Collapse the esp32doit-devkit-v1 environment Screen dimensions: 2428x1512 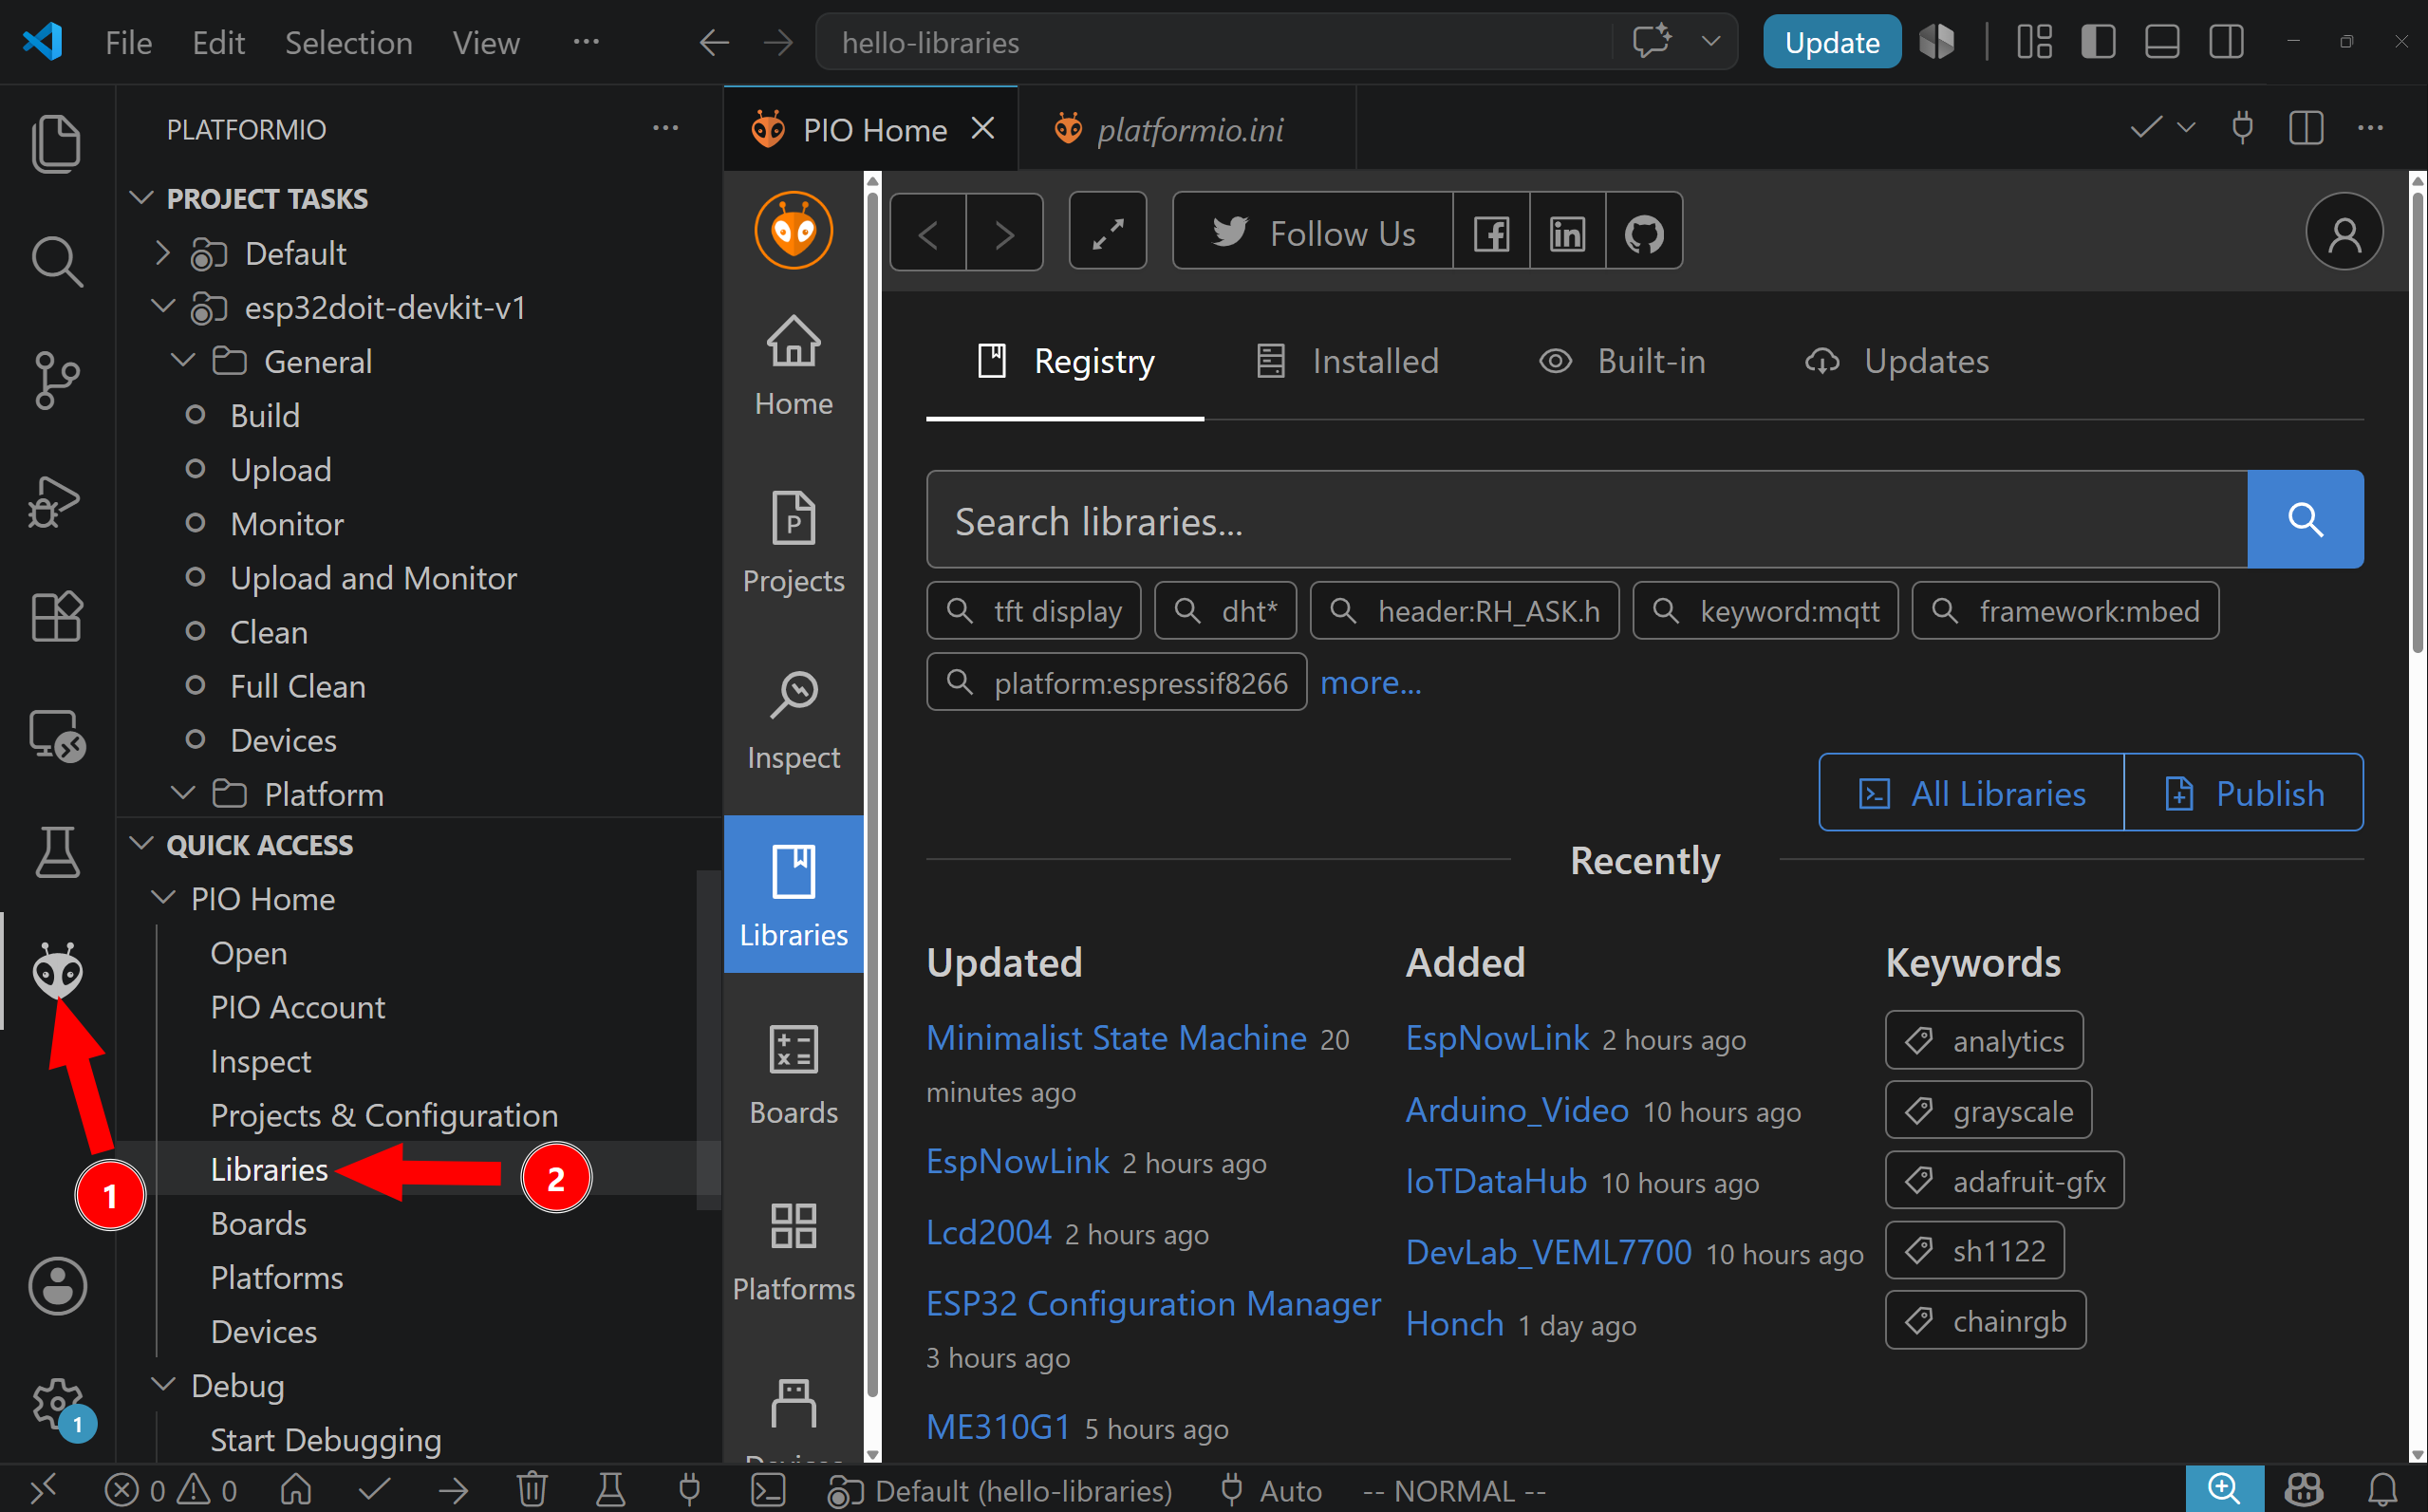162,307
